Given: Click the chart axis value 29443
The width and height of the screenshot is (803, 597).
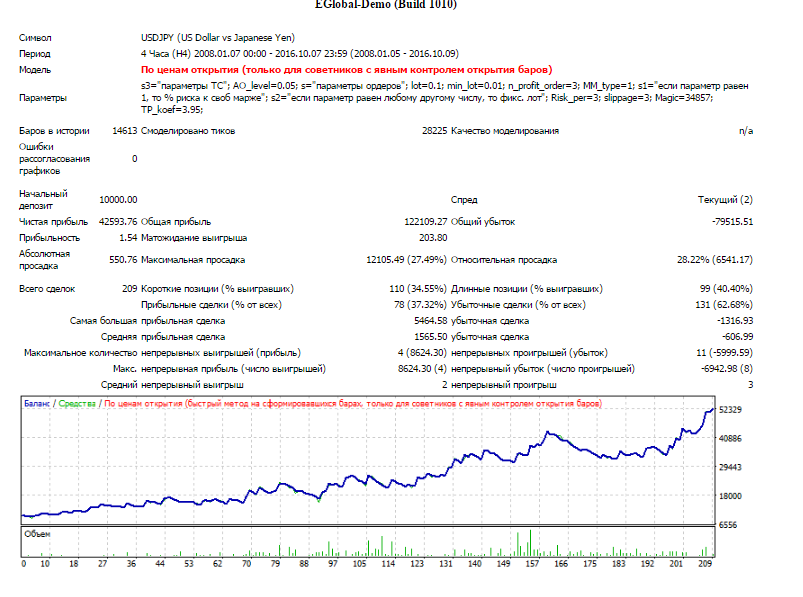Looking at the screenshot, I should tap(730, 467).
